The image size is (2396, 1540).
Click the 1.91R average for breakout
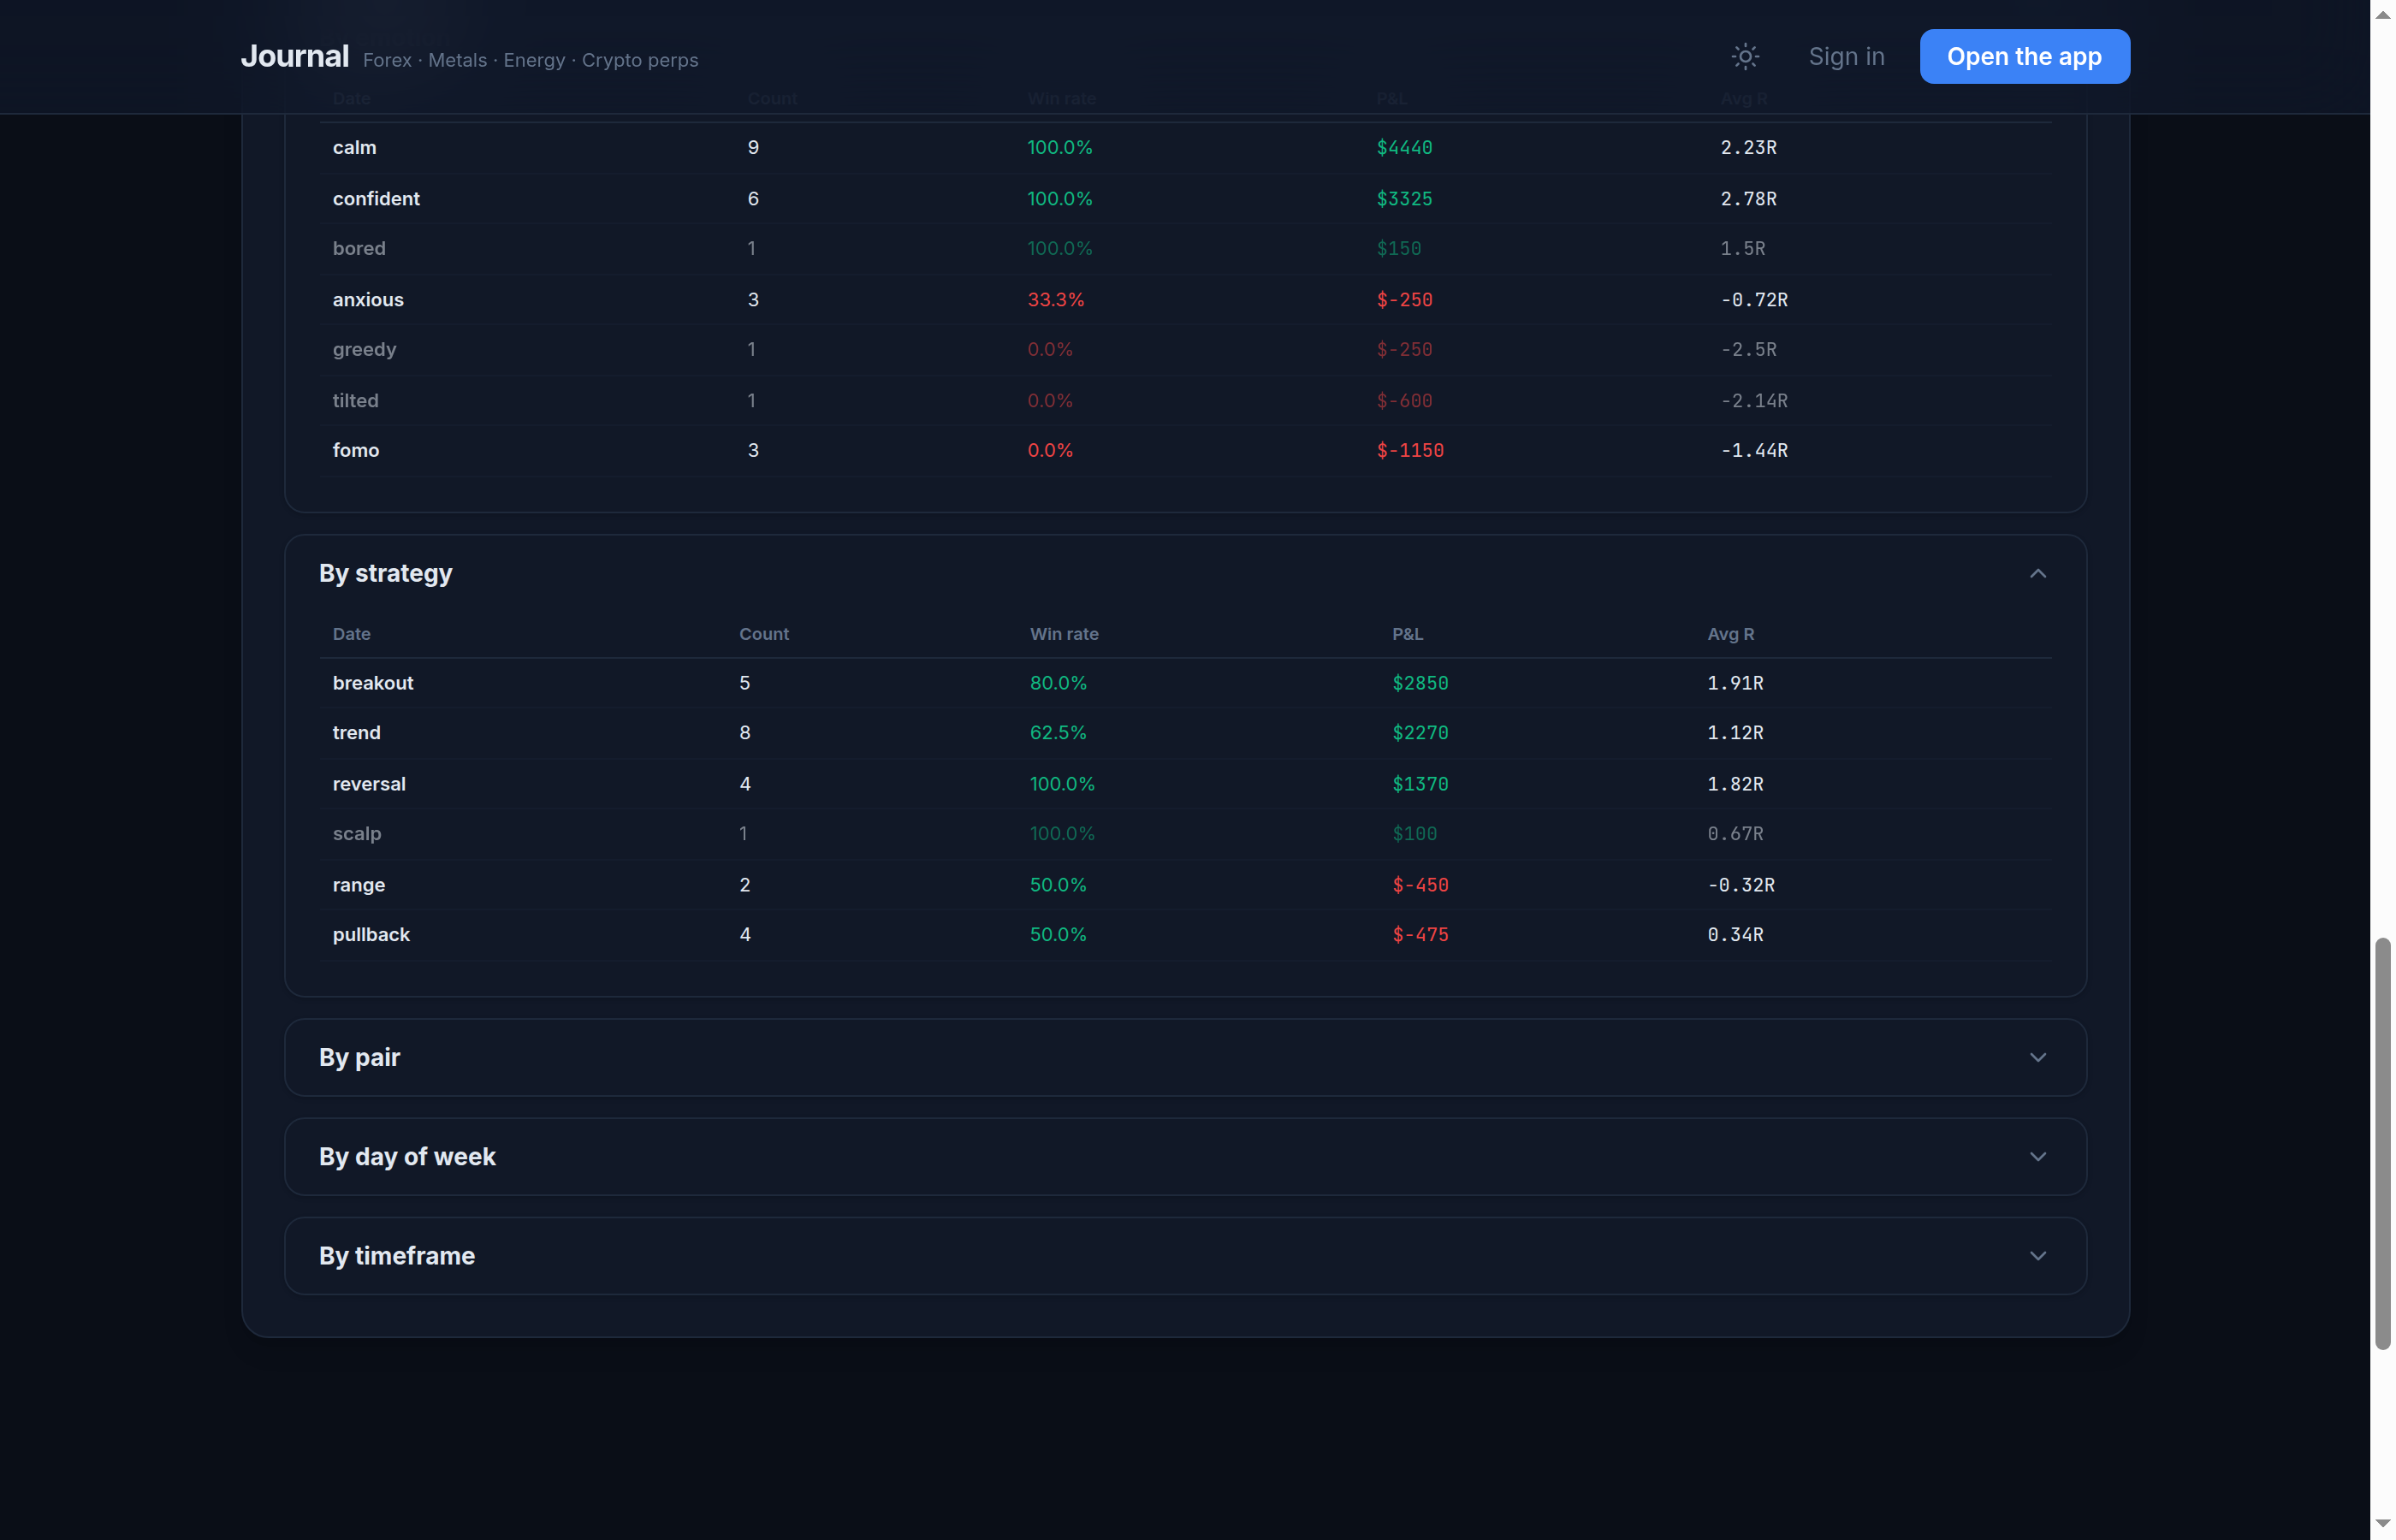coord(1735,683)
